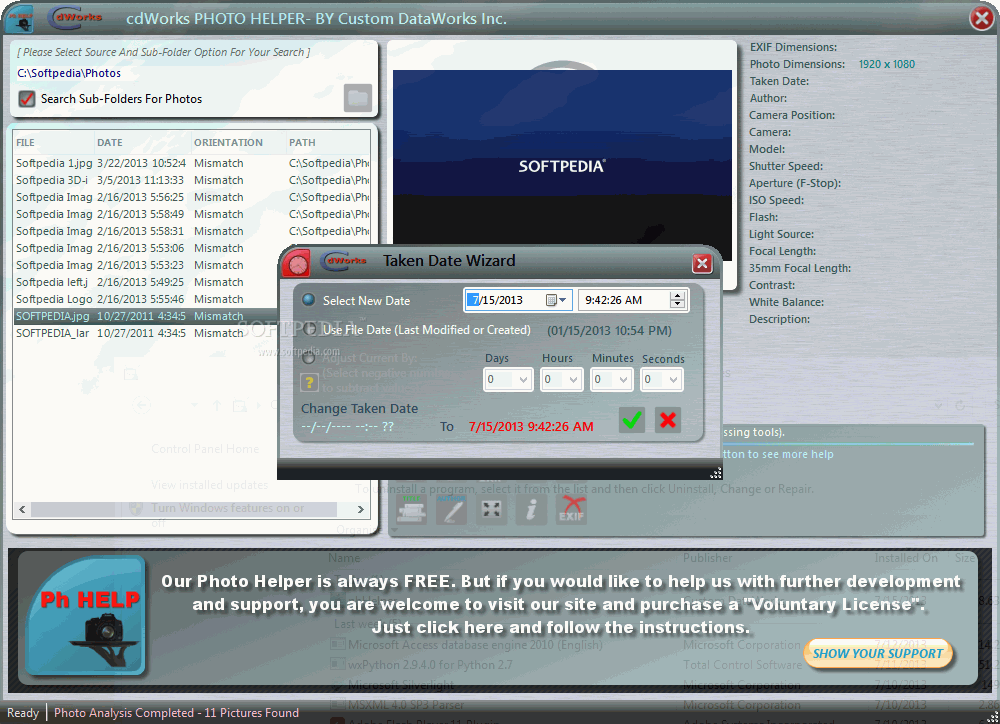Viewport: 1000px width, 724px height.
Task: Open the Hours dropdown
Action: coord(573,380)
